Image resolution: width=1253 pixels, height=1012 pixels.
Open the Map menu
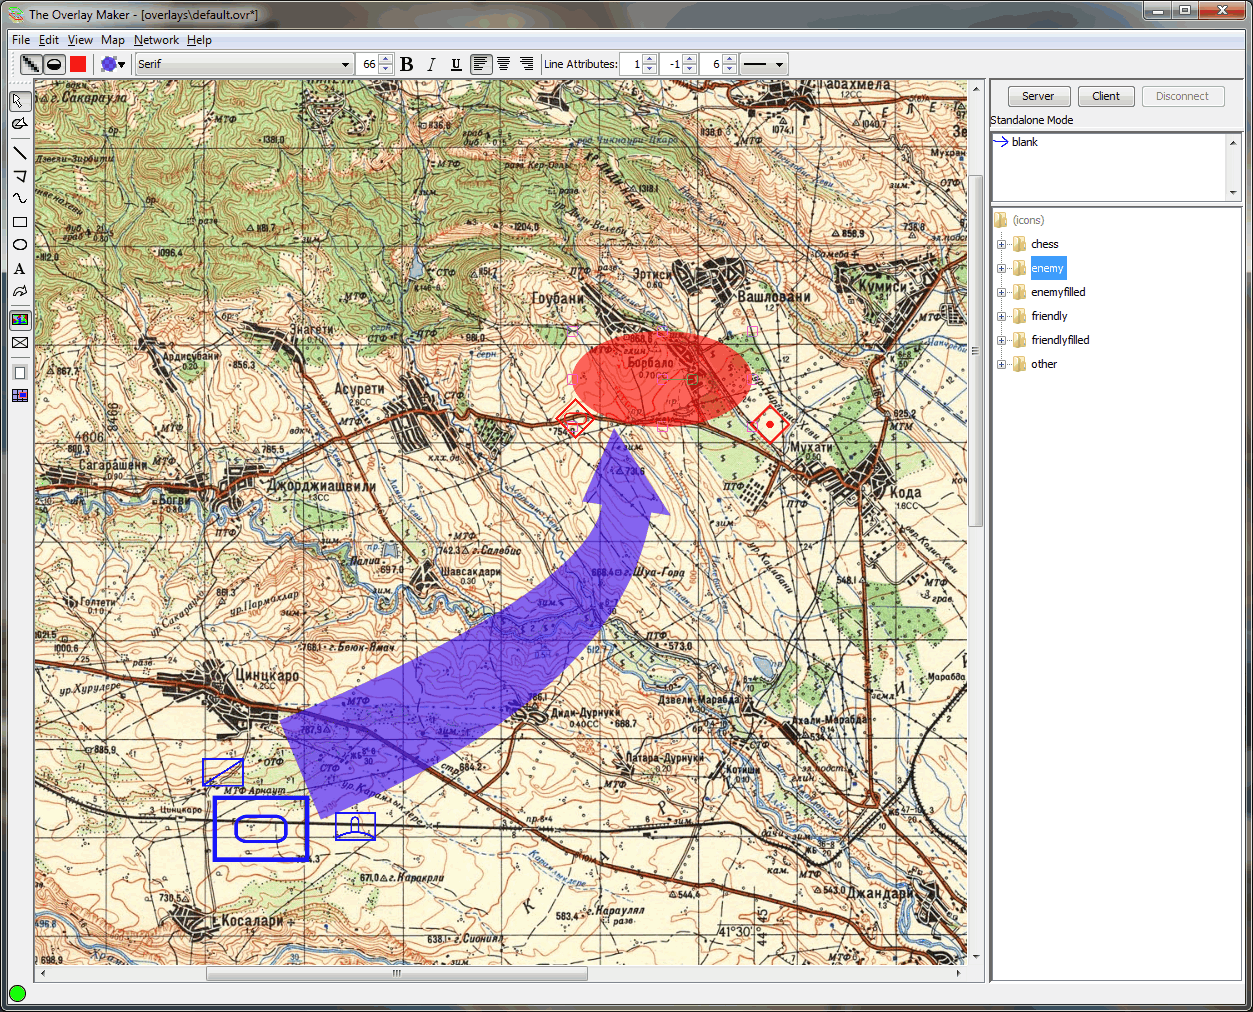coord(113,40)
